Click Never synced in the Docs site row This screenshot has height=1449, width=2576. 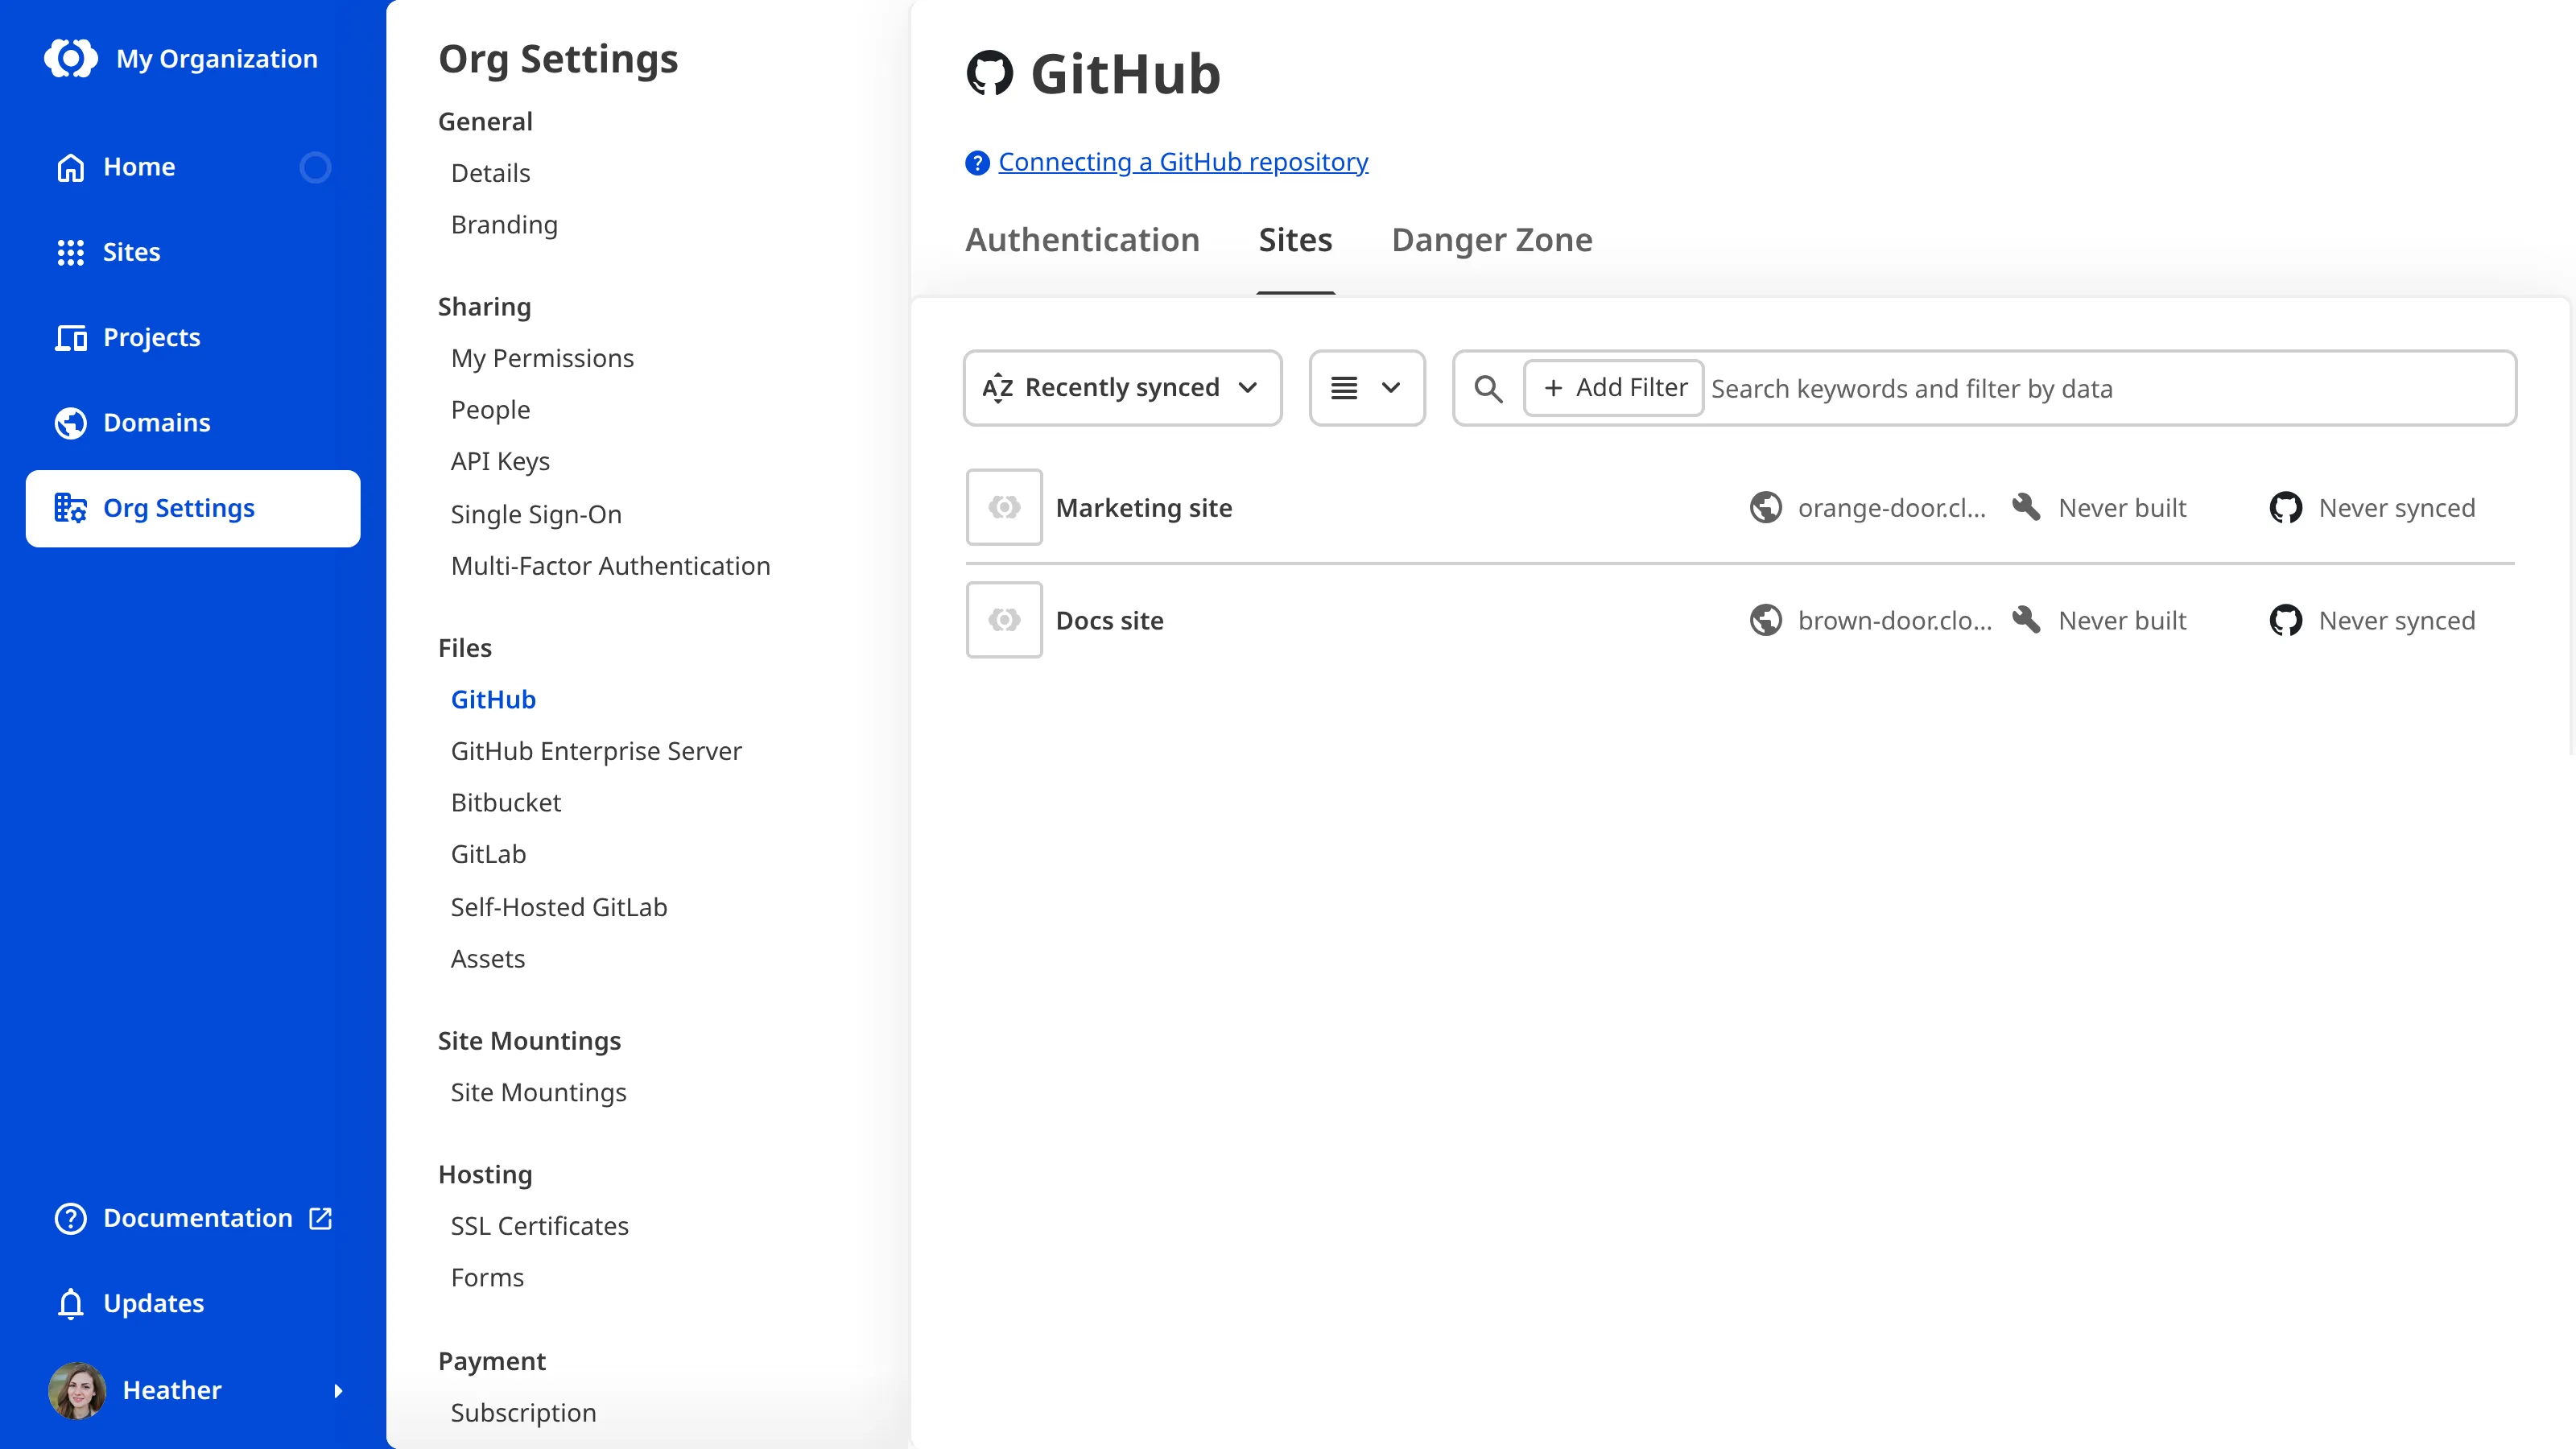(2397, 621)
